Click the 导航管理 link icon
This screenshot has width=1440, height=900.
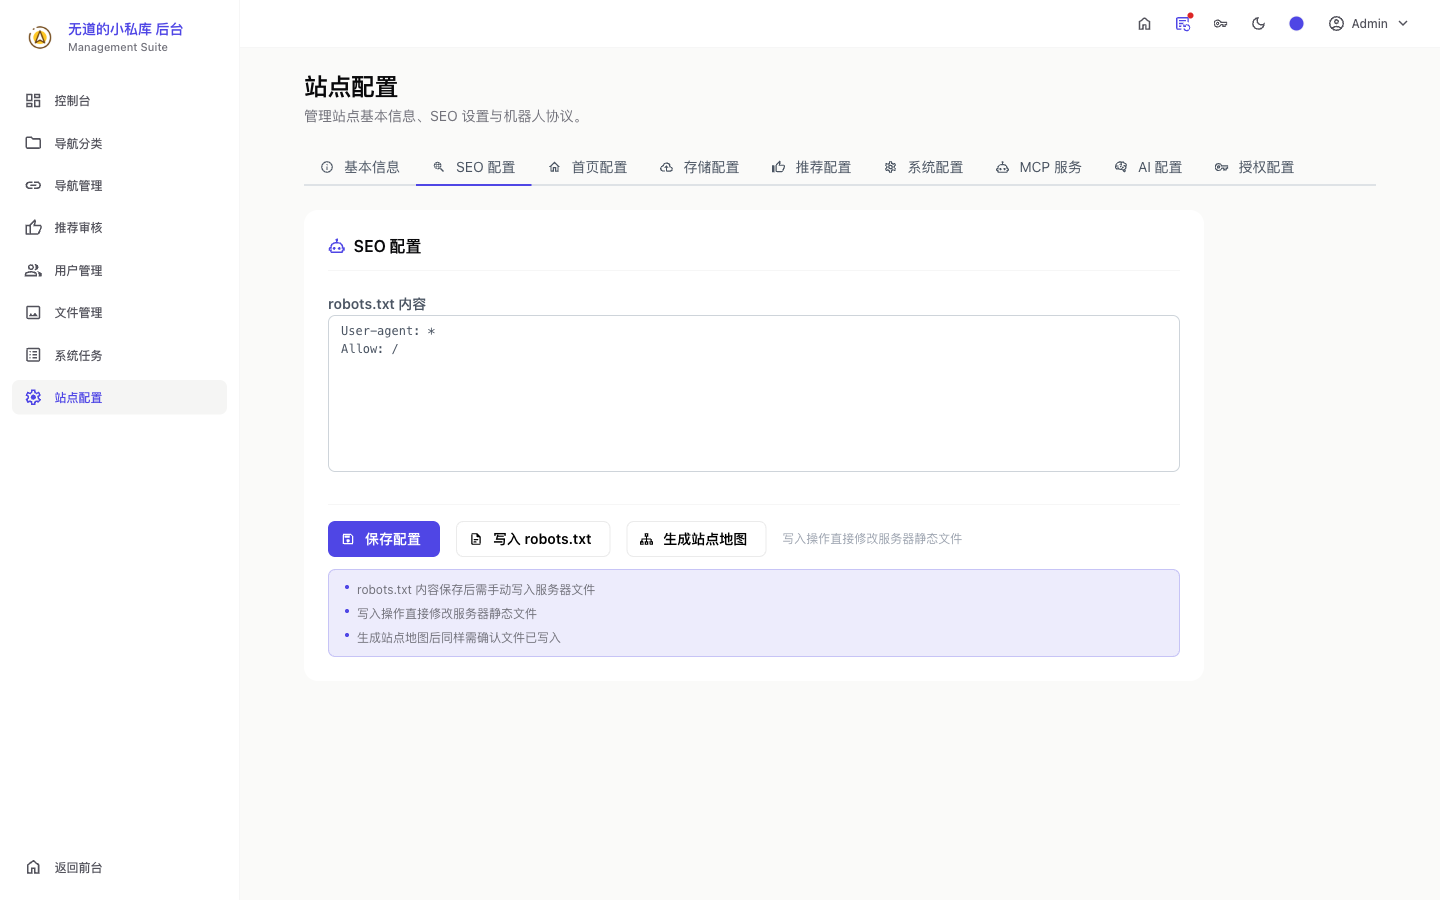coord(33,185)
